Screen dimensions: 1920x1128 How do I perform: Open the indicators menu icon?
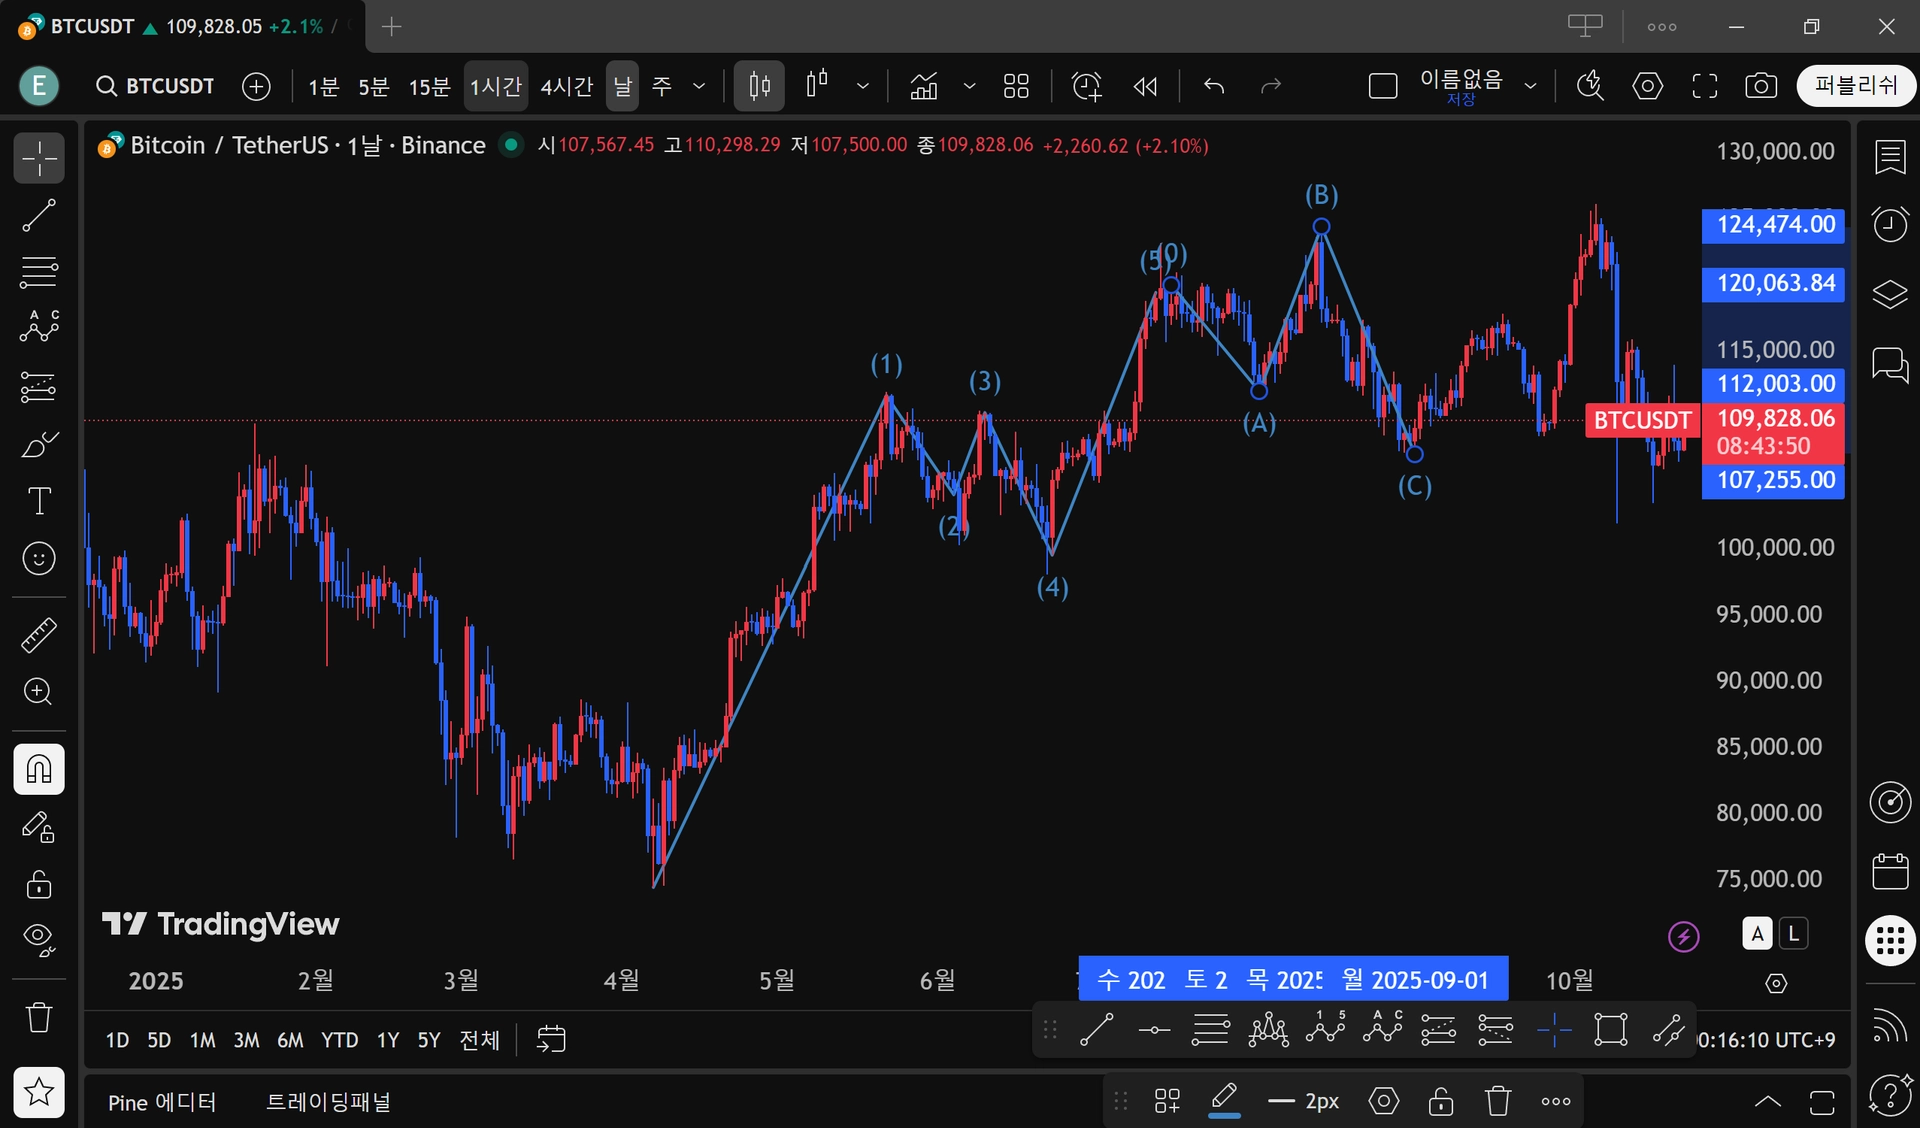(x=924, y=87)
